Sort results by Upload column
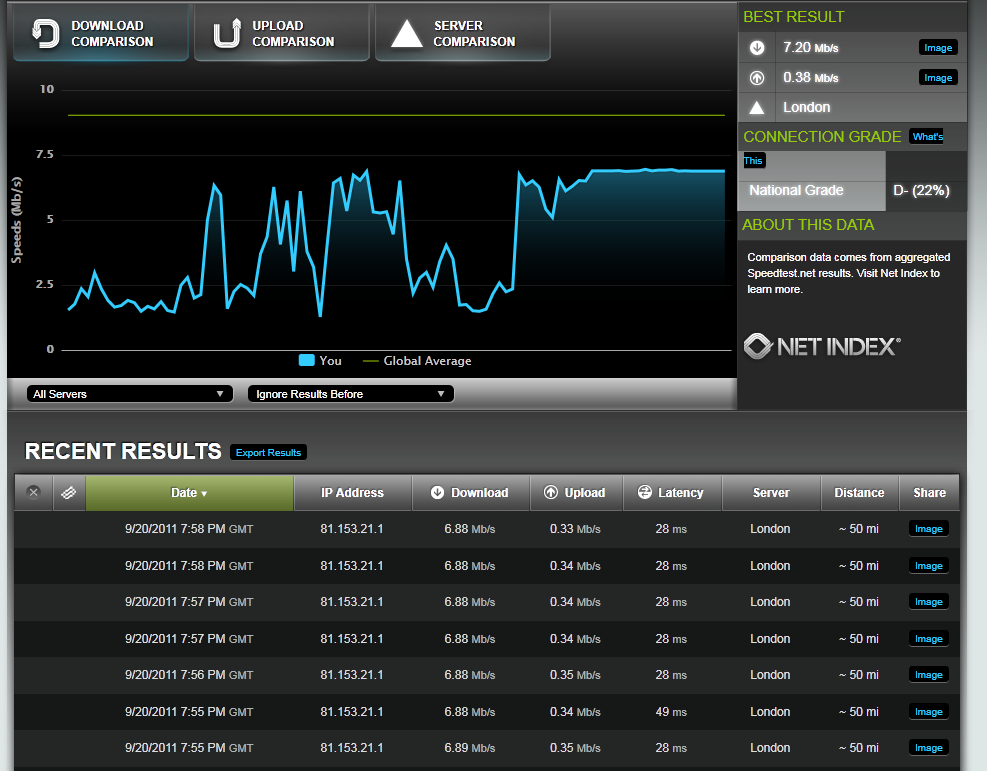Viewport: 987px width, 771px height. (x=574, y=492)
